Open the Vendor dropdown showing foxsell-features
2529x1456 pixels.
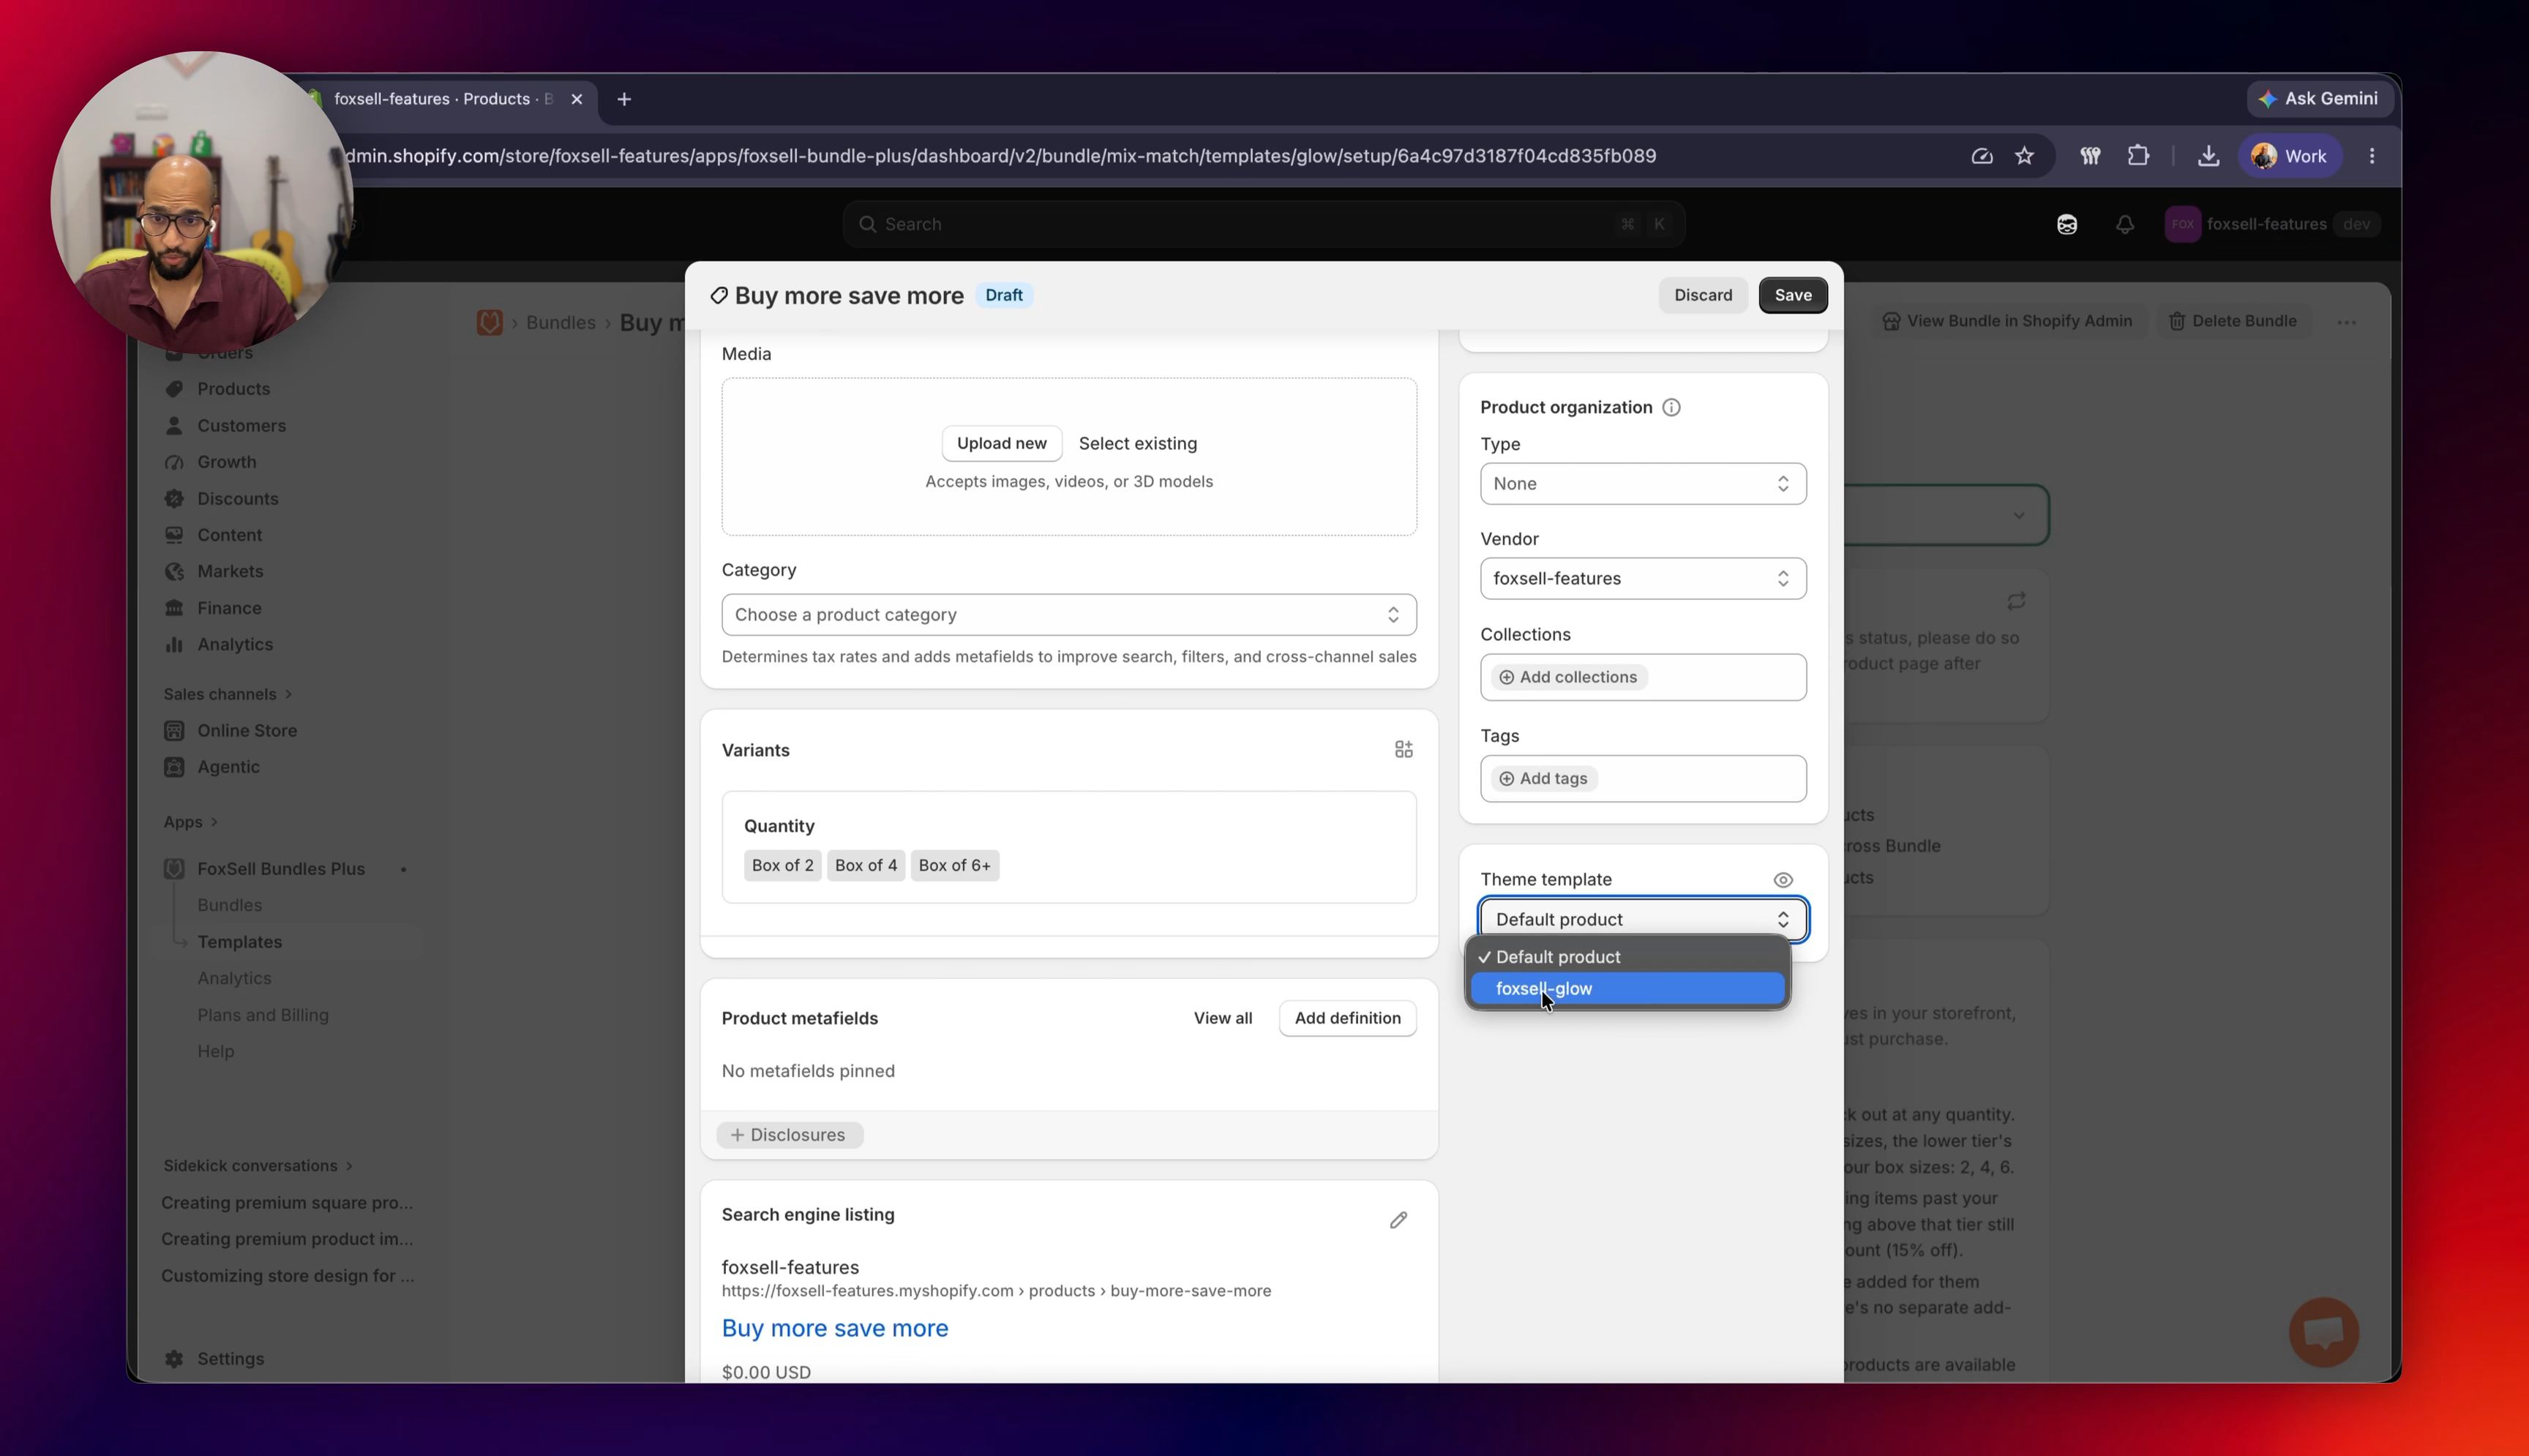[1643, 579]
